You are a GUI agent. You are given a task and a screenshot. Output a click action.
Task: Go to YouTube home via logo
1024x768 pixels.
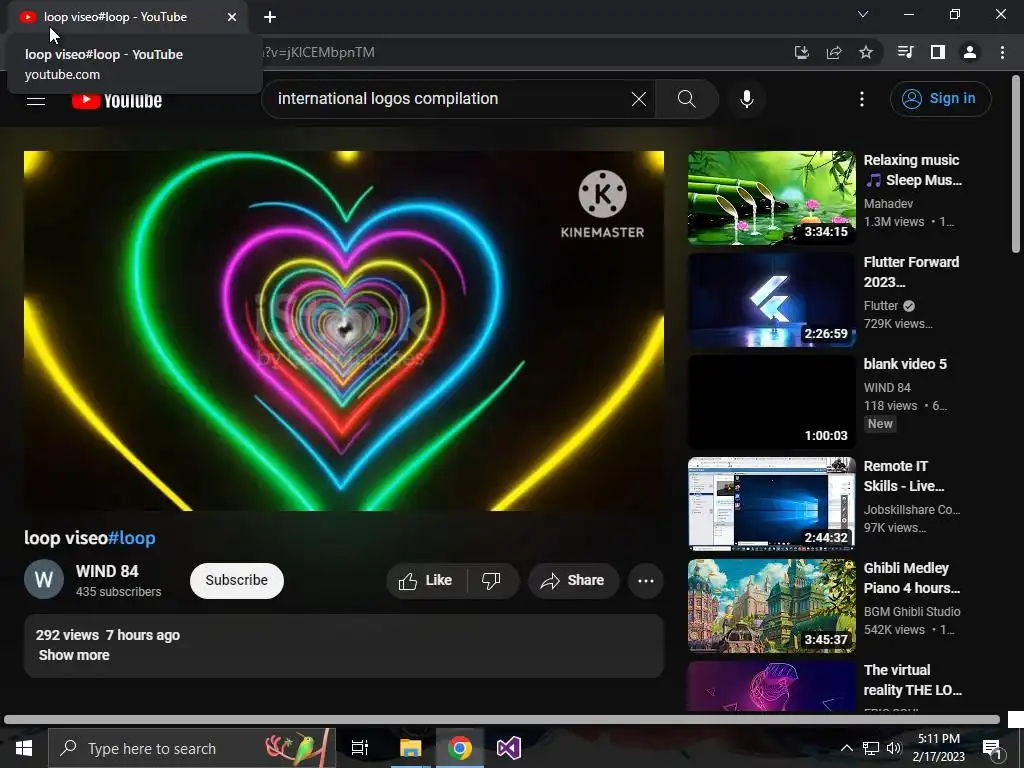[117, 100]
